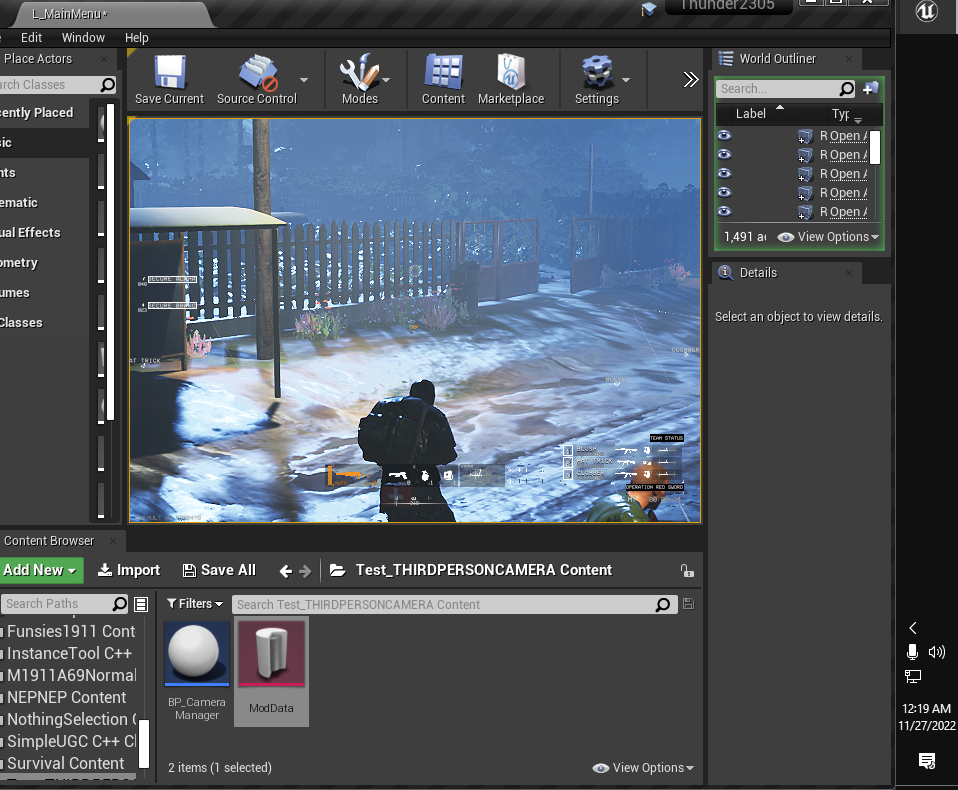Close the Details tab
958x790 pixels.
click(849, 272)
